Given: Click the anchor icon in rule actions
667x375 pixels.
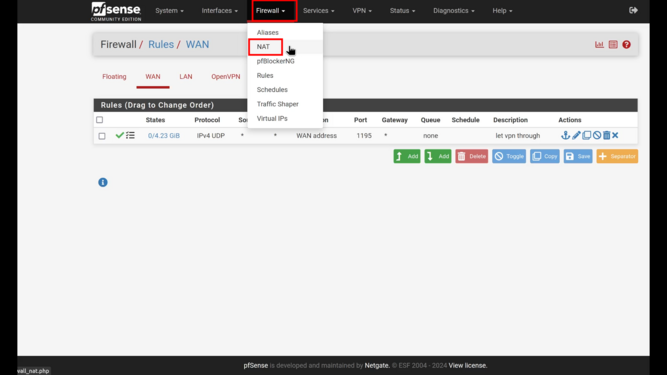Looking at the screenshot, I should (565, 135).
